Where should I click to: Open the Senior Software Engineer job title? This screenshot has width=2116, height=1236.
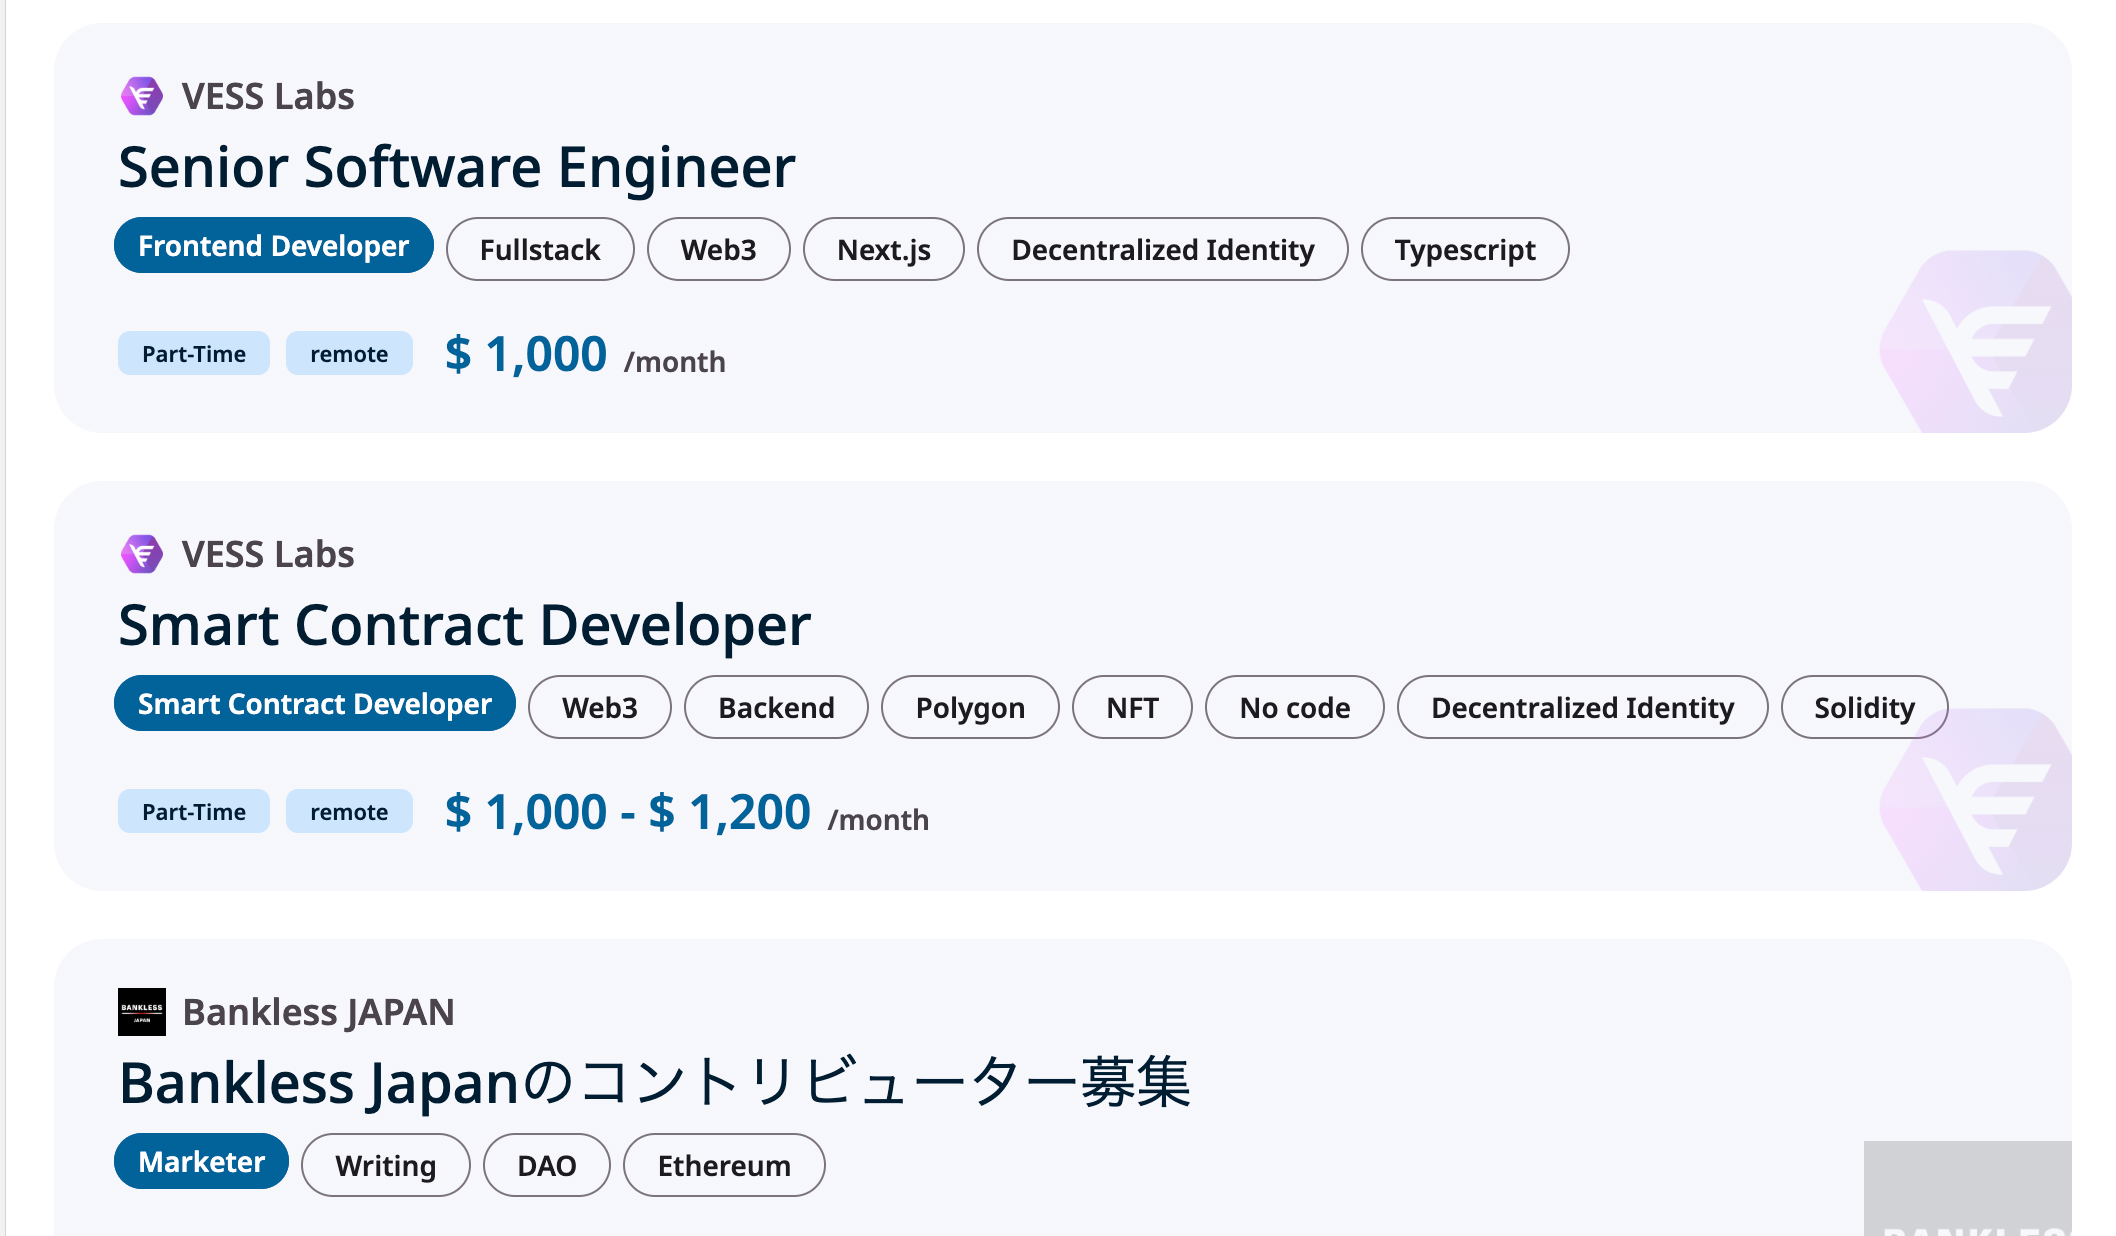pyautogui.click(x=456, y=167)
